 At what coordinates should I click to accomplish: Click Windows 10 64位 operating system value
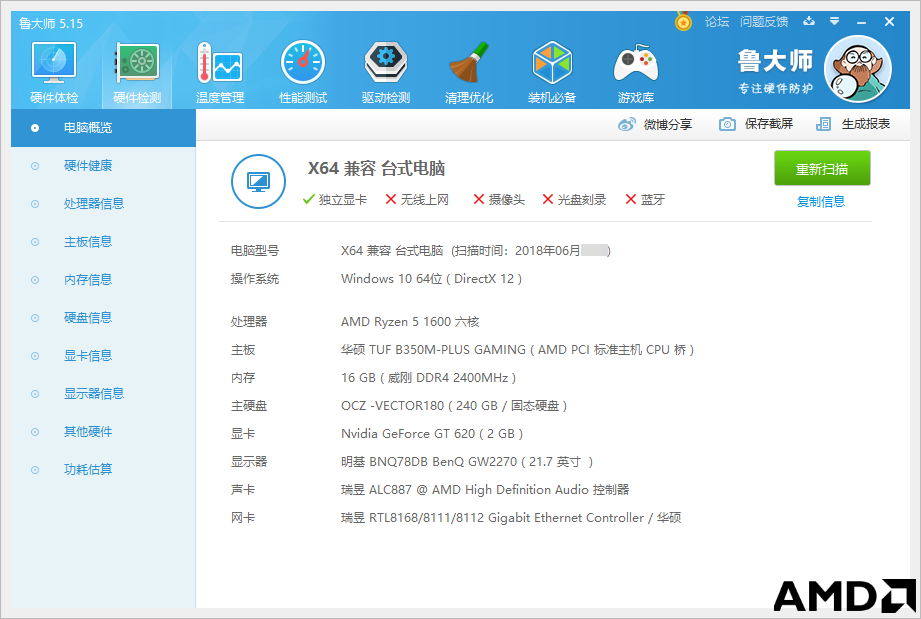click(x=431, y=278)
